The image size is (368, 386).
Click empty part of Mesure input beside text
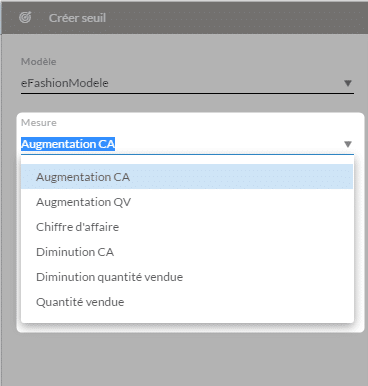pyautogui.click(x=227, y=144)
